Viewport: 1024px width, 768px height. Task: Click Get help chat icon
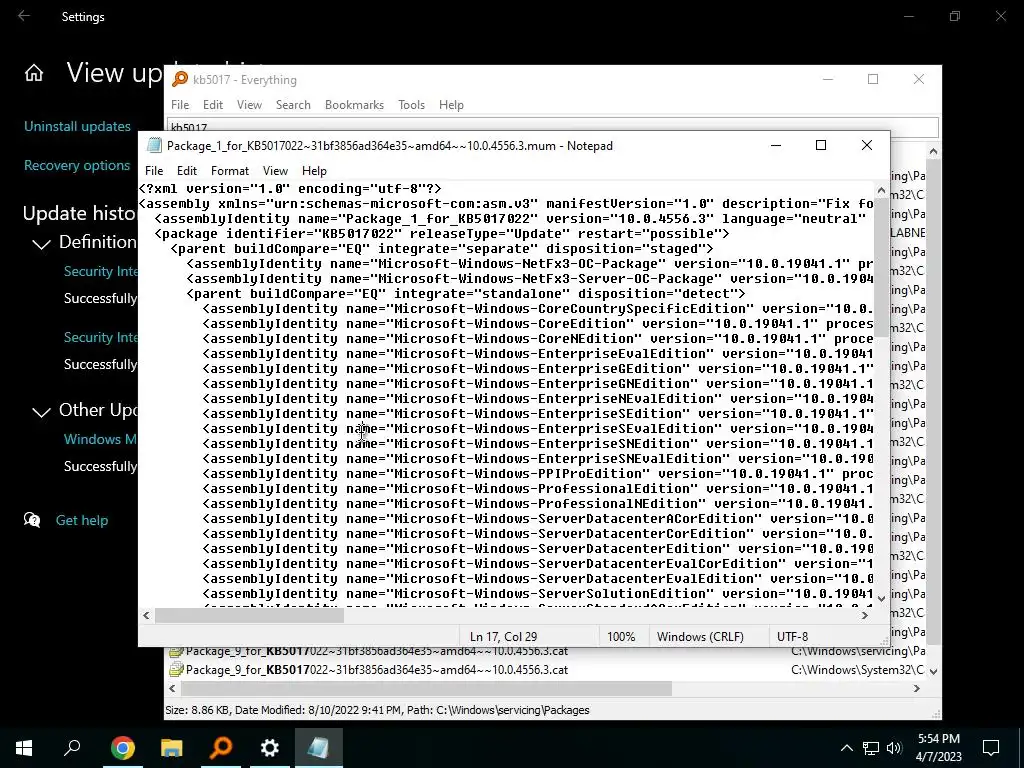click(32, 520)
